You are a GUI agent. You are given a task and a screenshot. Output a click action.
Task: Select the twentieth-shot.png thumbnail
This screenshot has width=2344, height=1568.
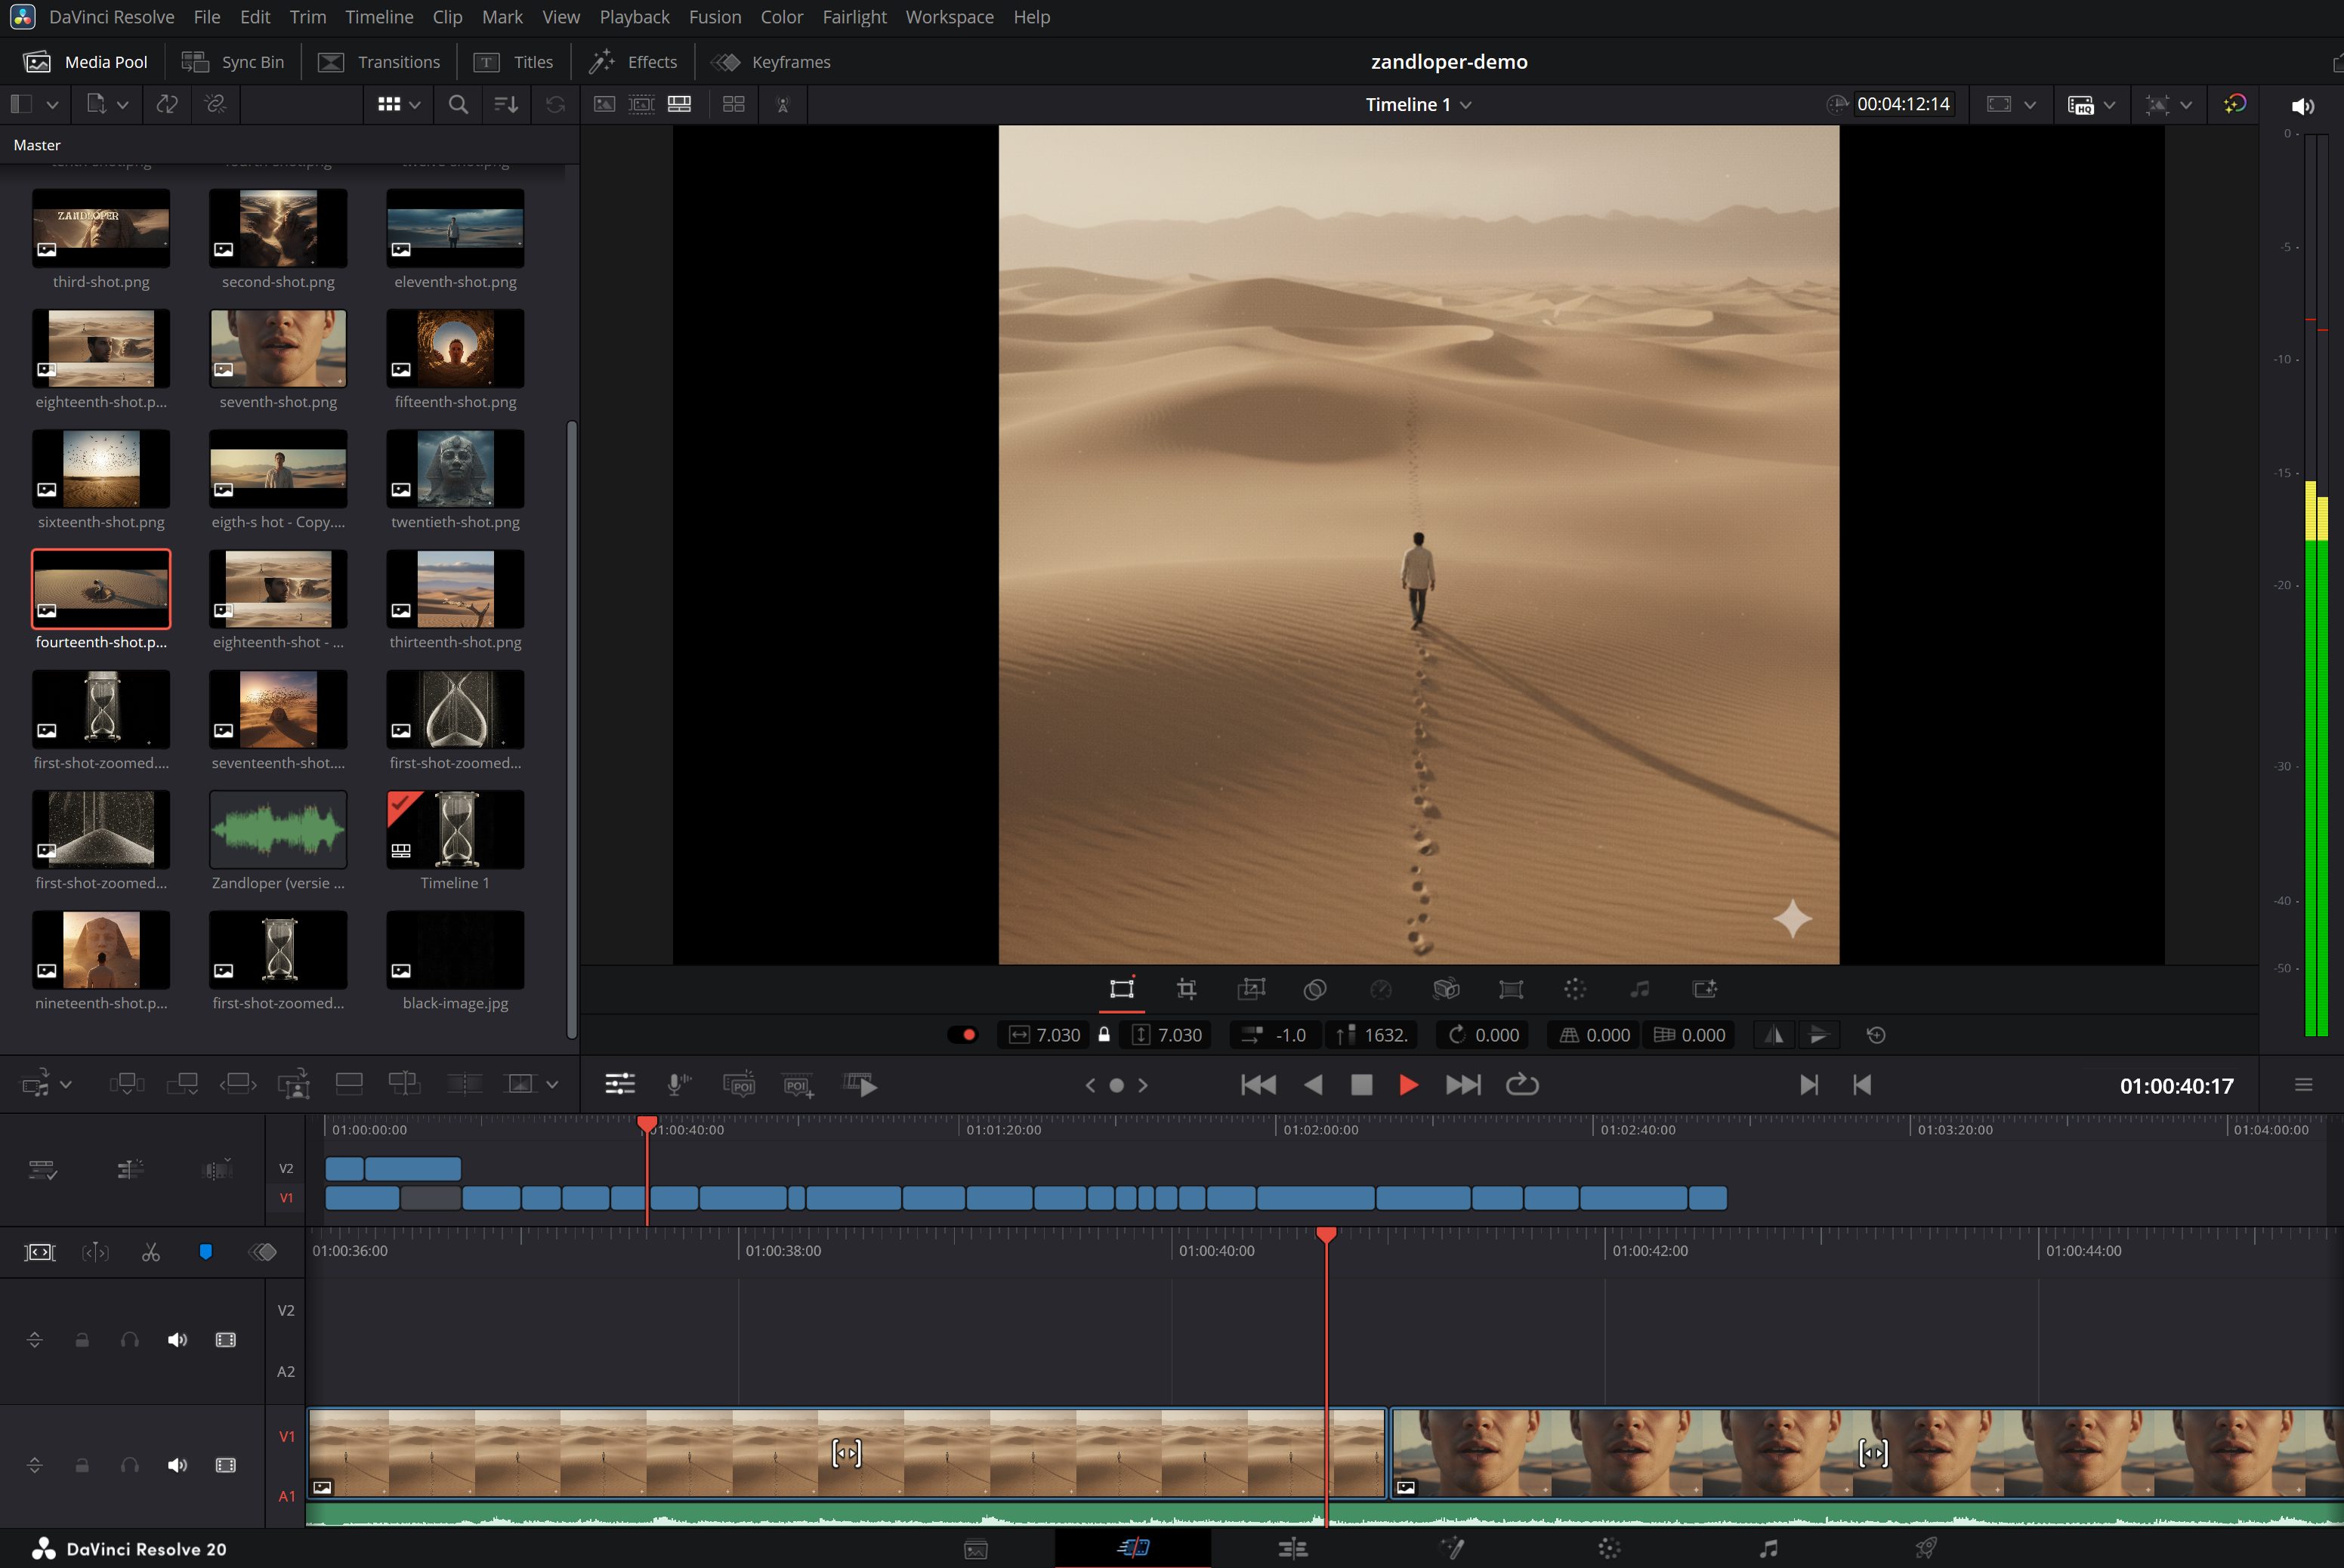[x=455, y=469]
